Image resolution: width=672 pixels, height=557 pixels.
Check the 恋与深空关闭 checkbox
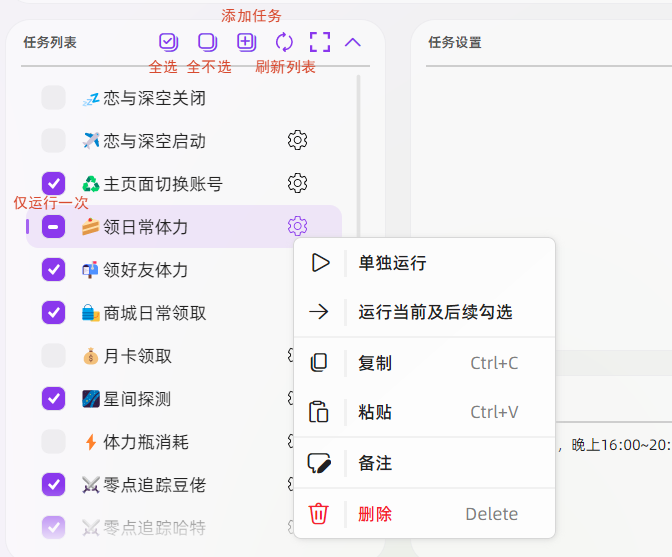click(x=54, y=98)
